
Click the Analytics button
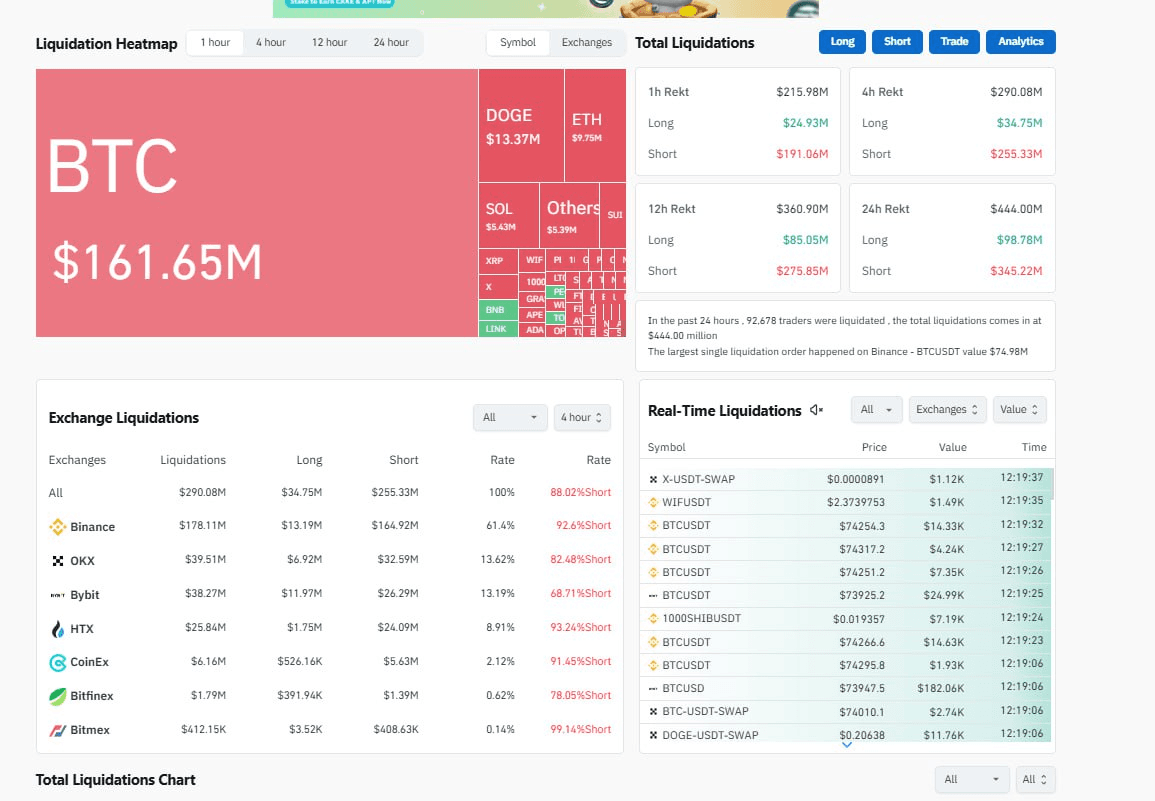1020,42
